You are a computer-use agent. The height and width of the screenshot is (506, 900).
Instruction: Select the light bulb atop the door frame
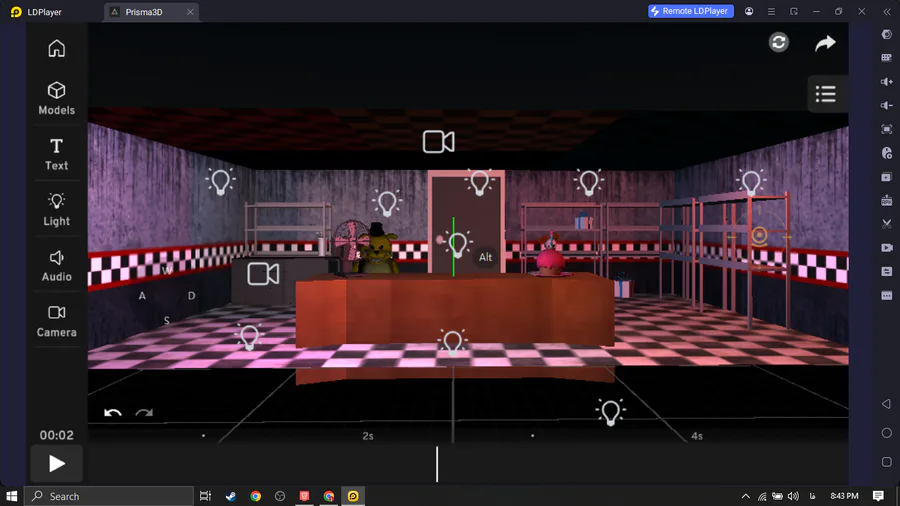coord(479,183)
